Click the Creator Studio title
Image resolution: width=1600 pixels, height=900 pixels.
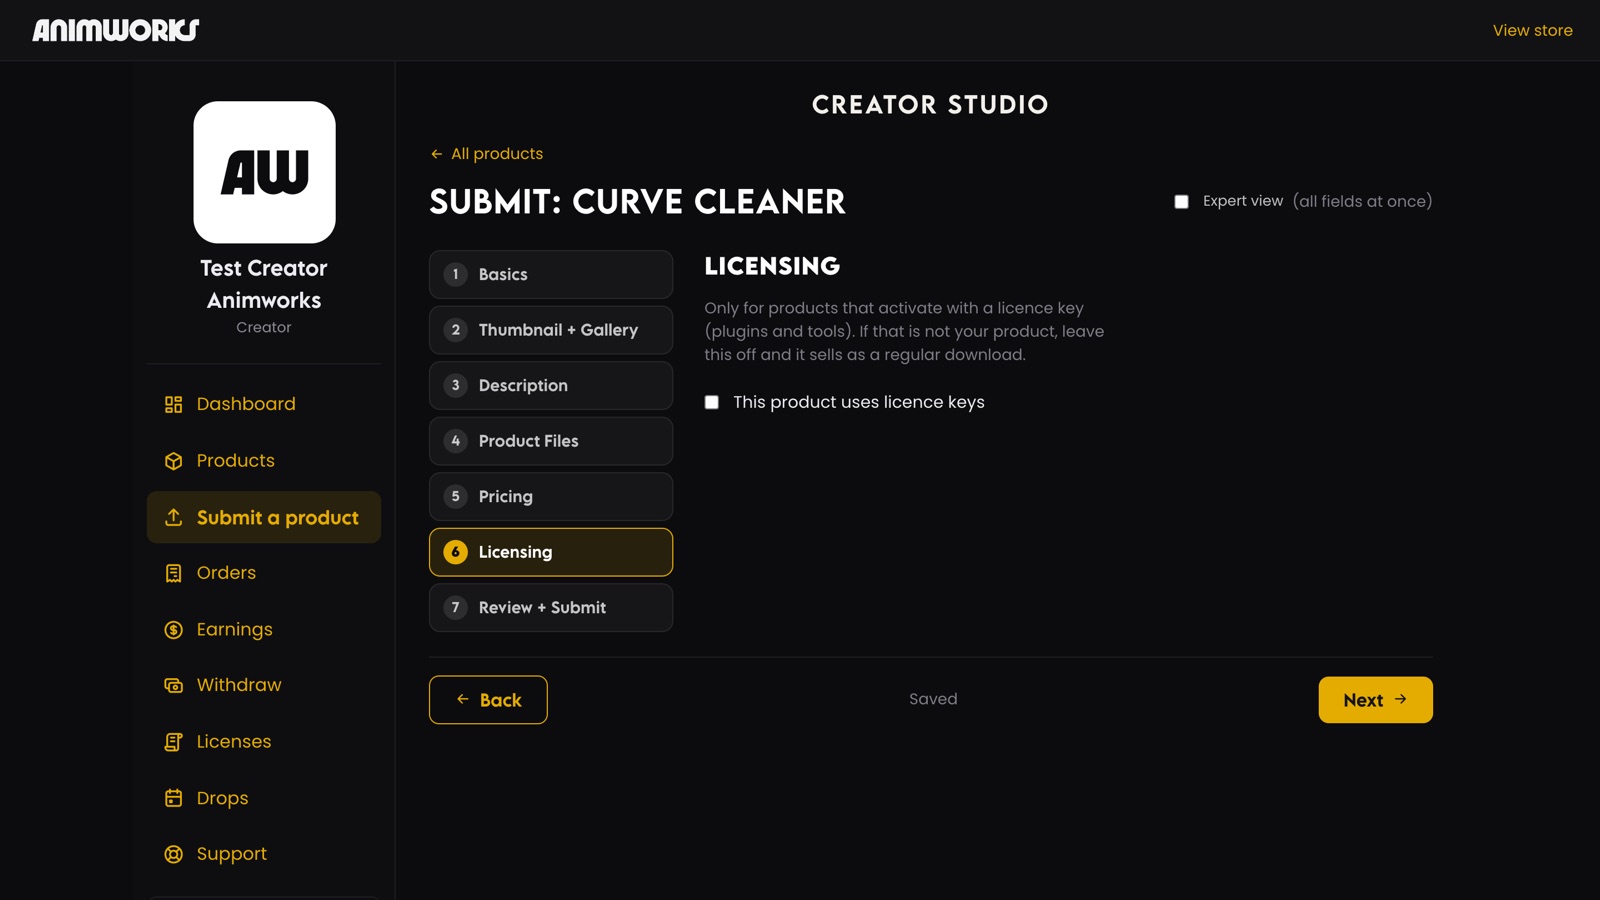pos(930,104)
